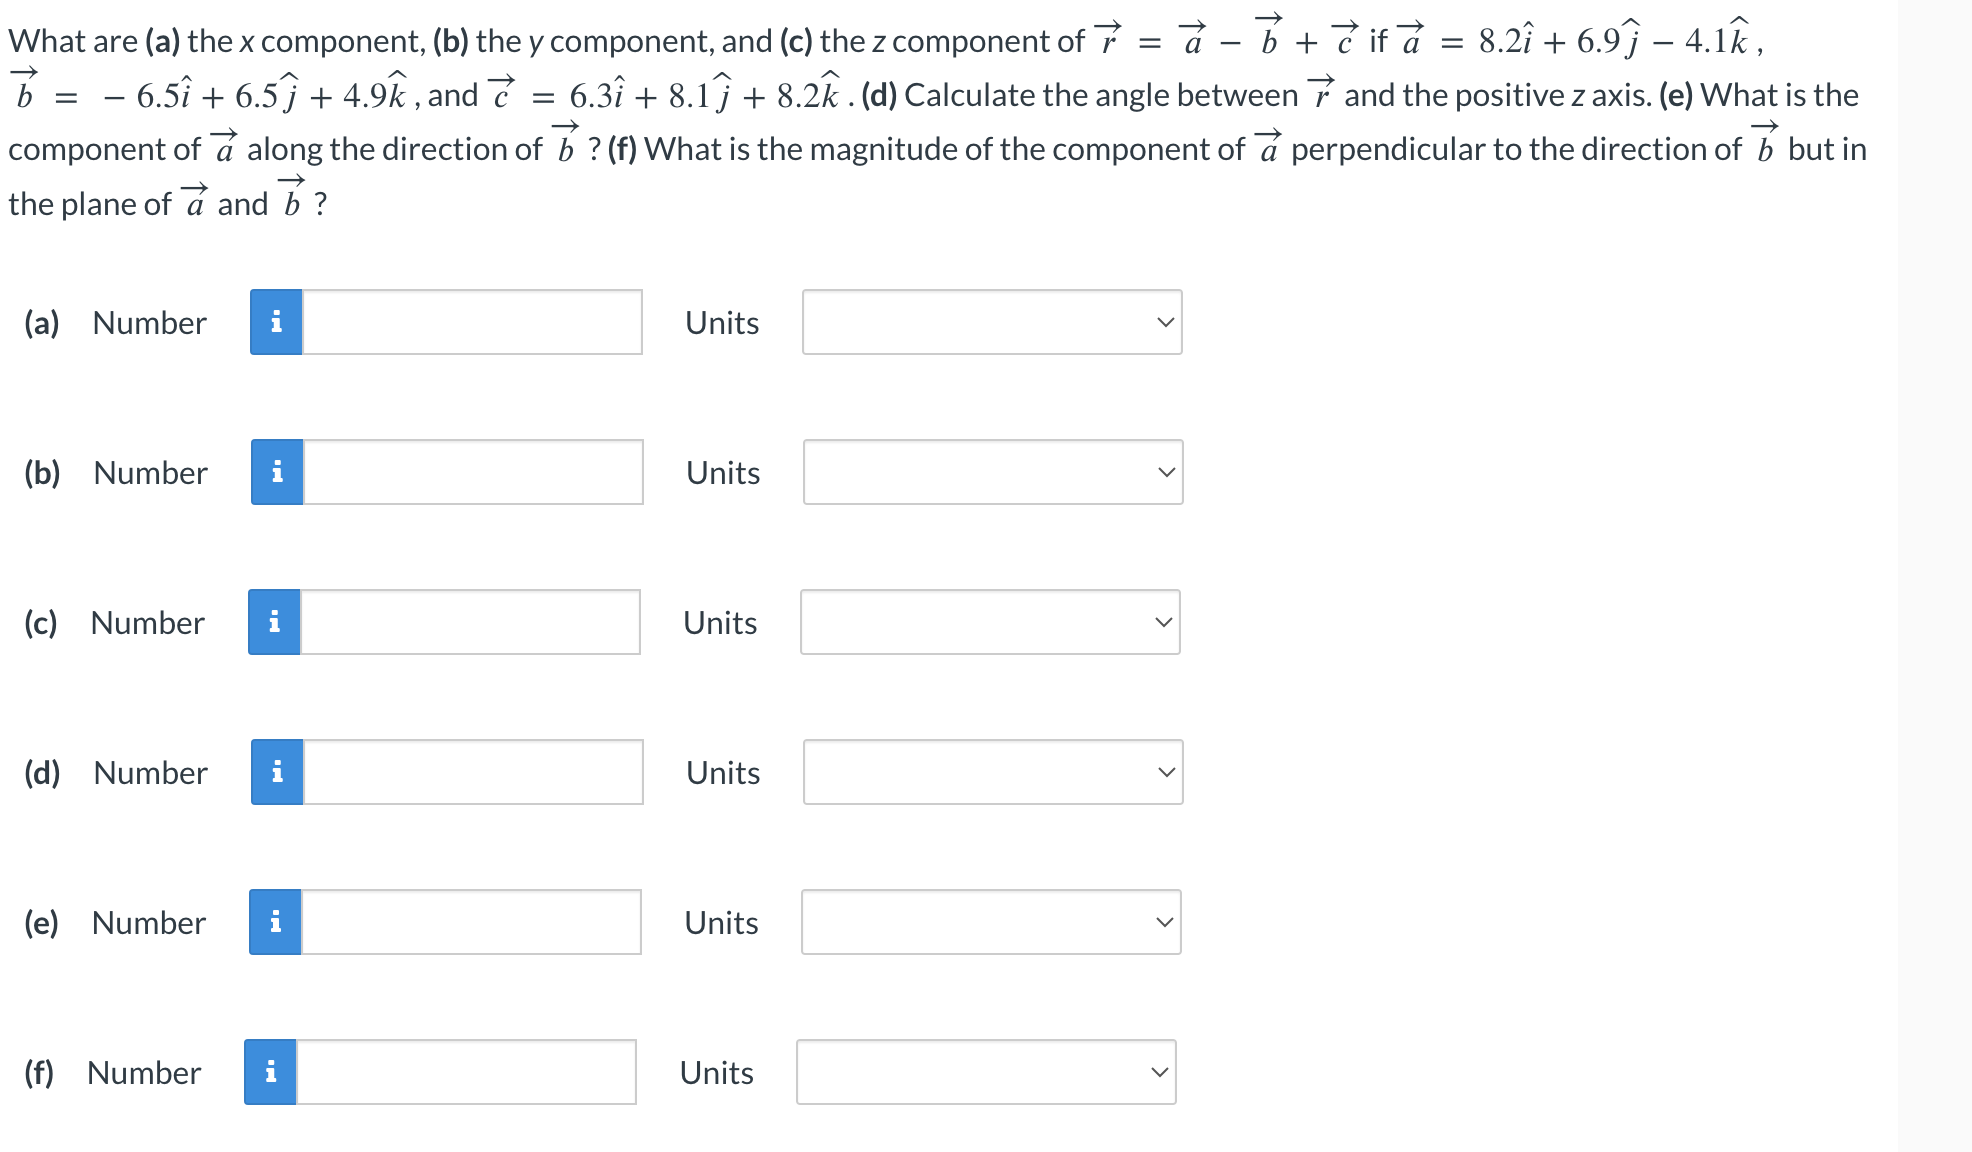
Task: Click the info icon beside part (c) Number field
Action: click(273, 622)
